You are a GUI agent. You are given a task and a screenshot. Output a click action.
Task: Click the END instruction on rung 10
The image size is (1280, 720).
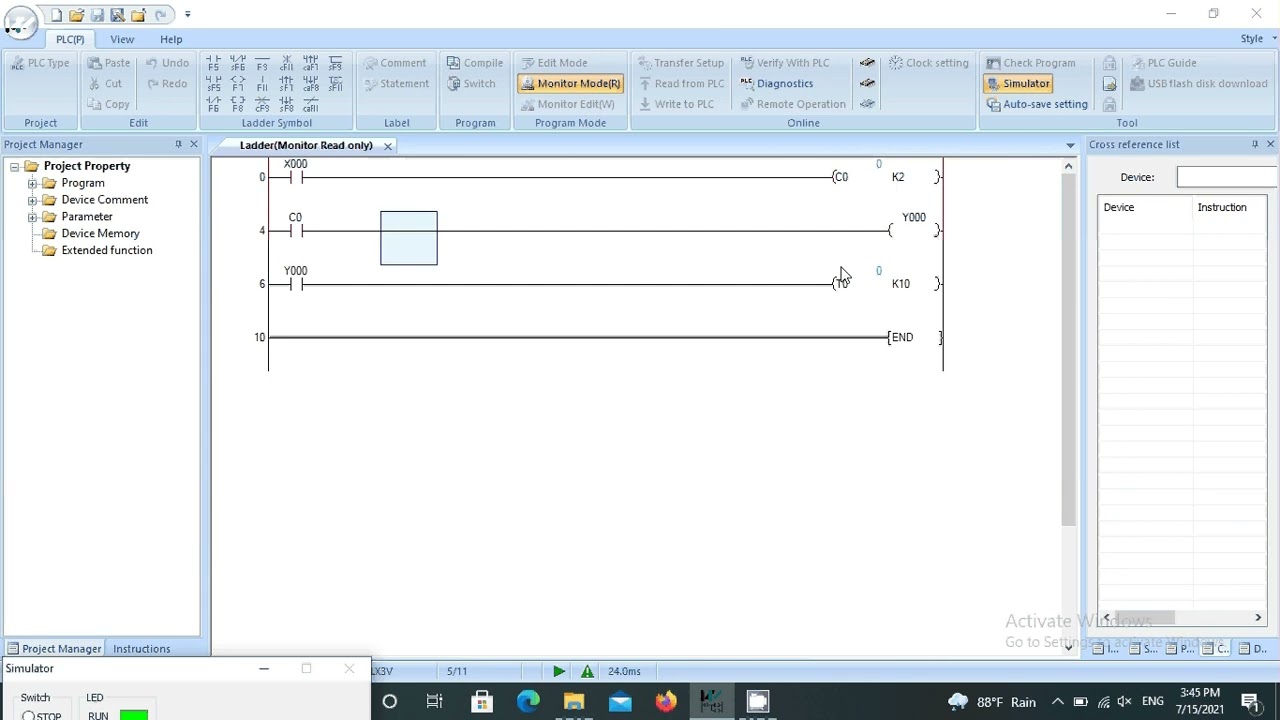tap(902, 338)
